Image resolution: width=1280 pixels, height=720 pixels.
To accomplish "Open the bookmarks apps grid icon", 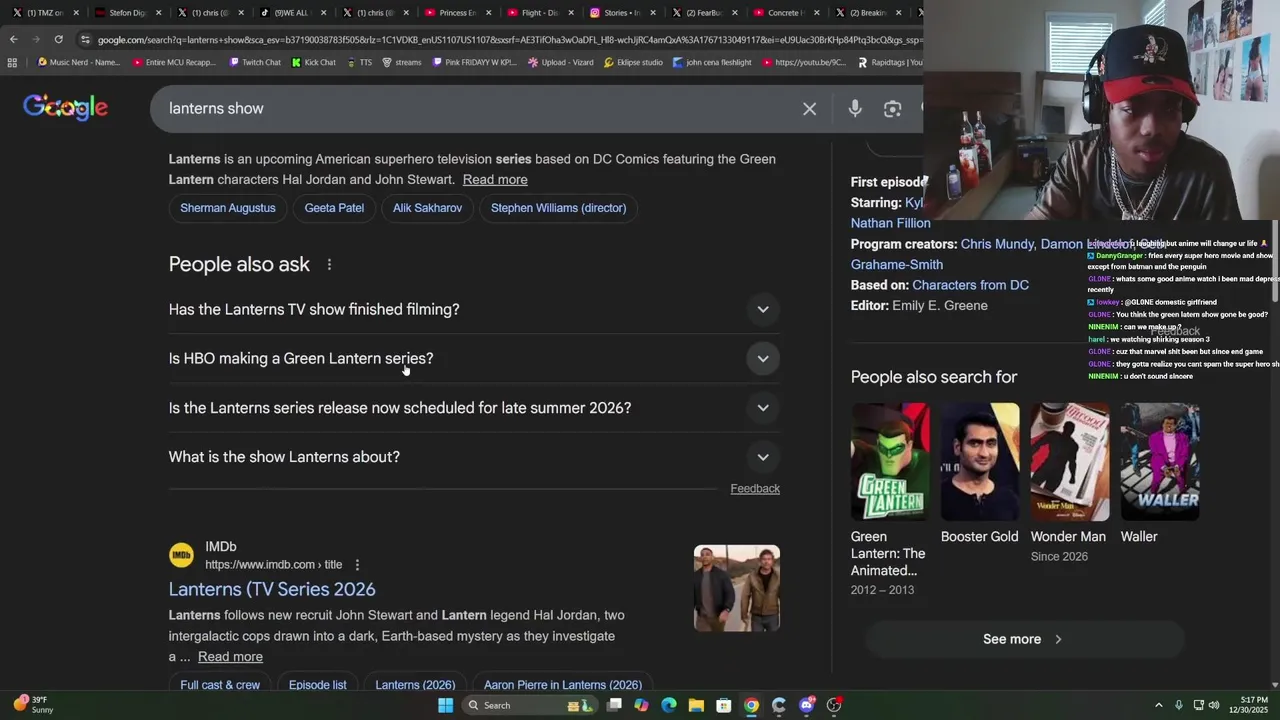I will click(12, 62).
